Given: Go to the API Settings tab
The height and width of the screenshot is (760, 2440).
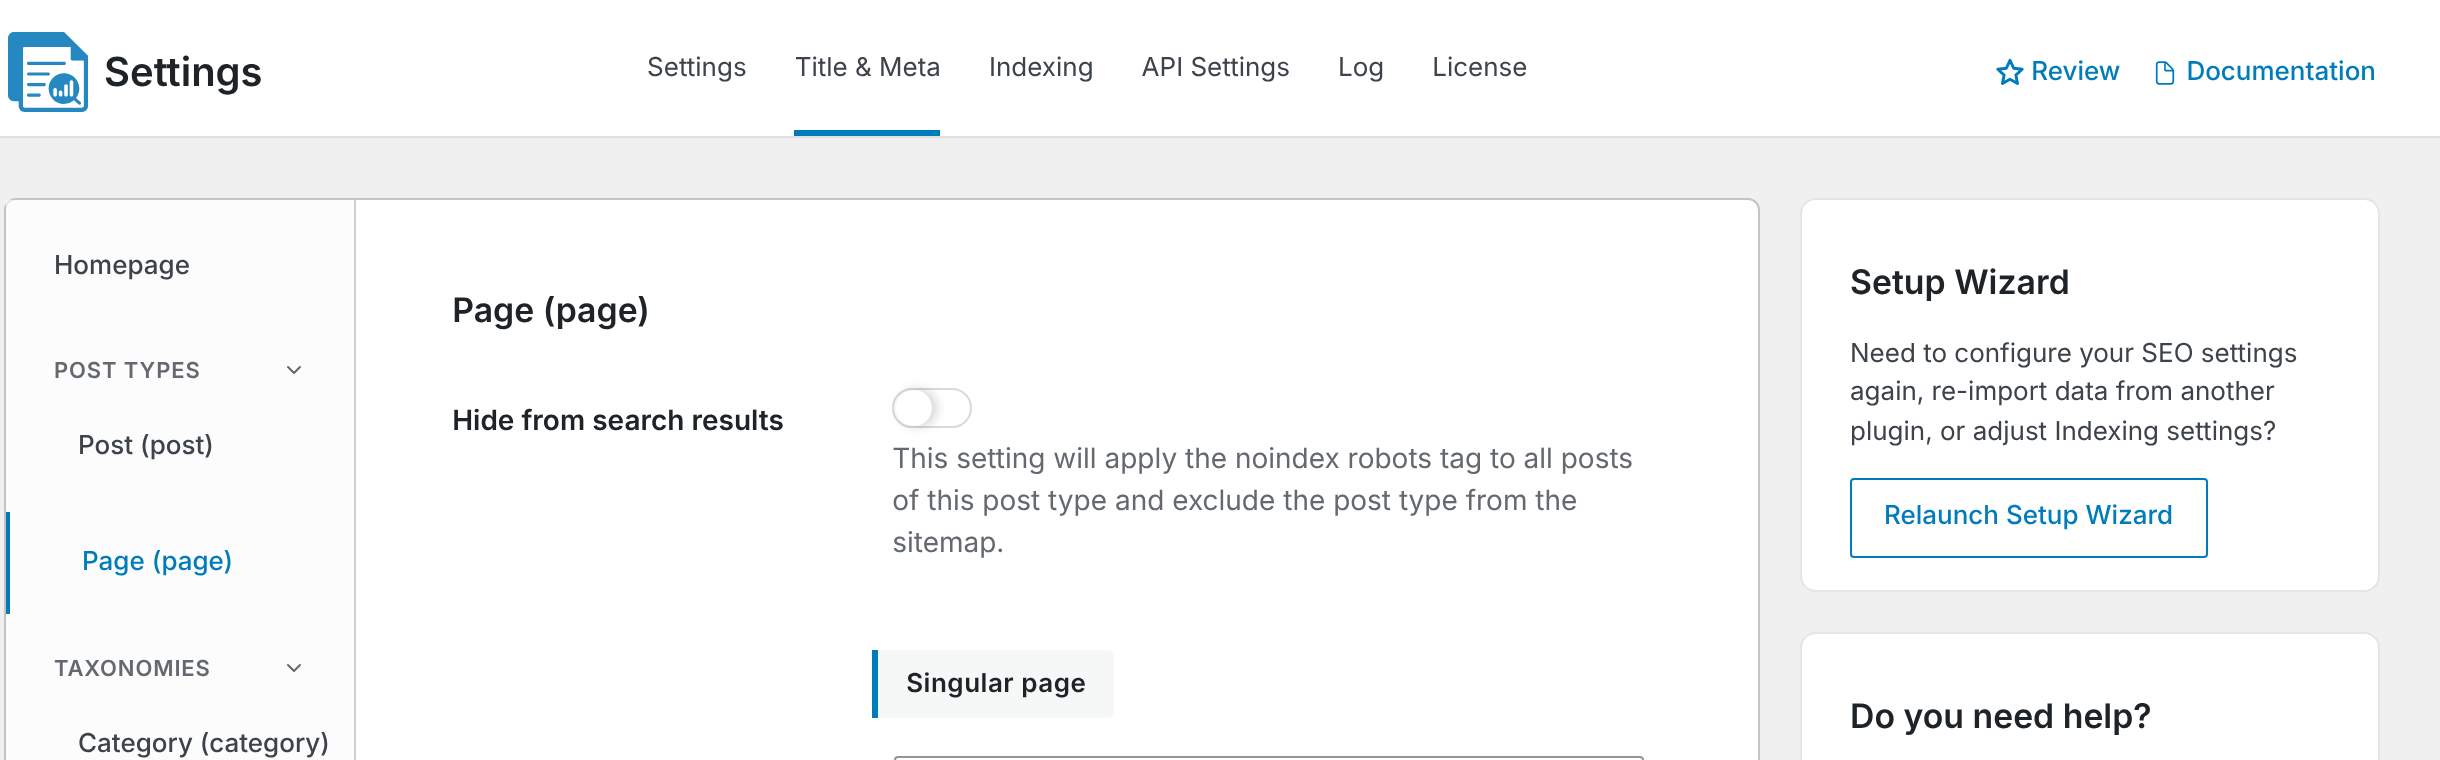Looking at the screenshot, I should tap(1216, 67).
